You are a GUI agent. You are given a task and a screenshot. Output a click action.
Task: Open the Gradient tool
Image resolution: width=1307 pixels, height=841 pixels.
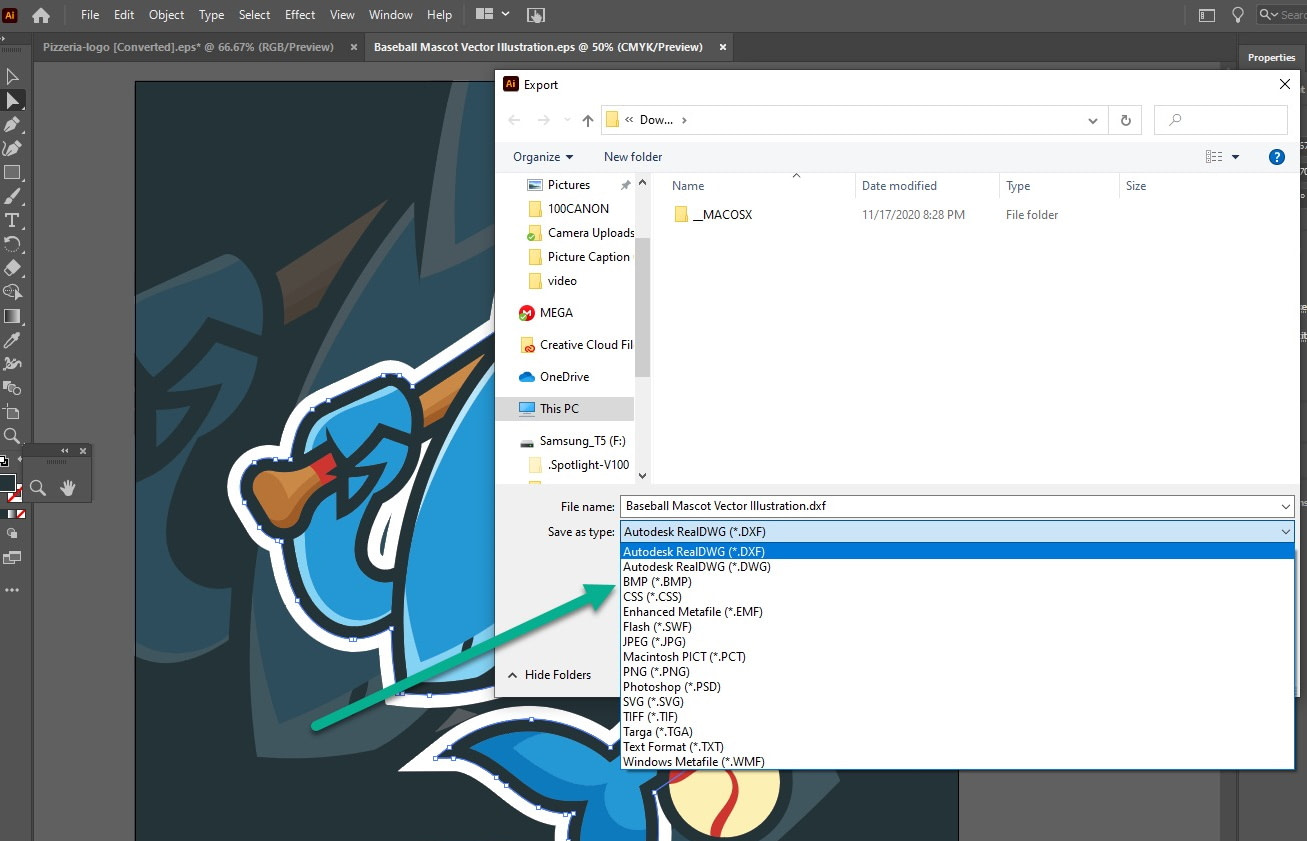click(13, 317)
